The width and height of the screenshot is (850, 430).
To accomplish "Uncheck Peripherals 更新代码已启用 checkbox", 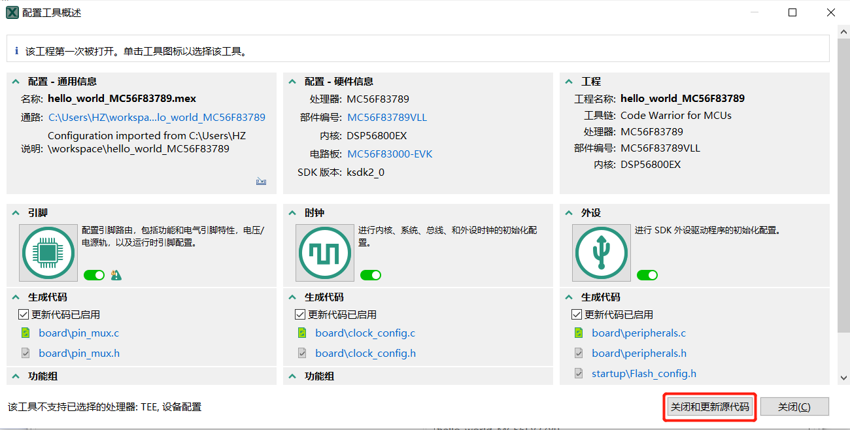I will pos(577,314).
